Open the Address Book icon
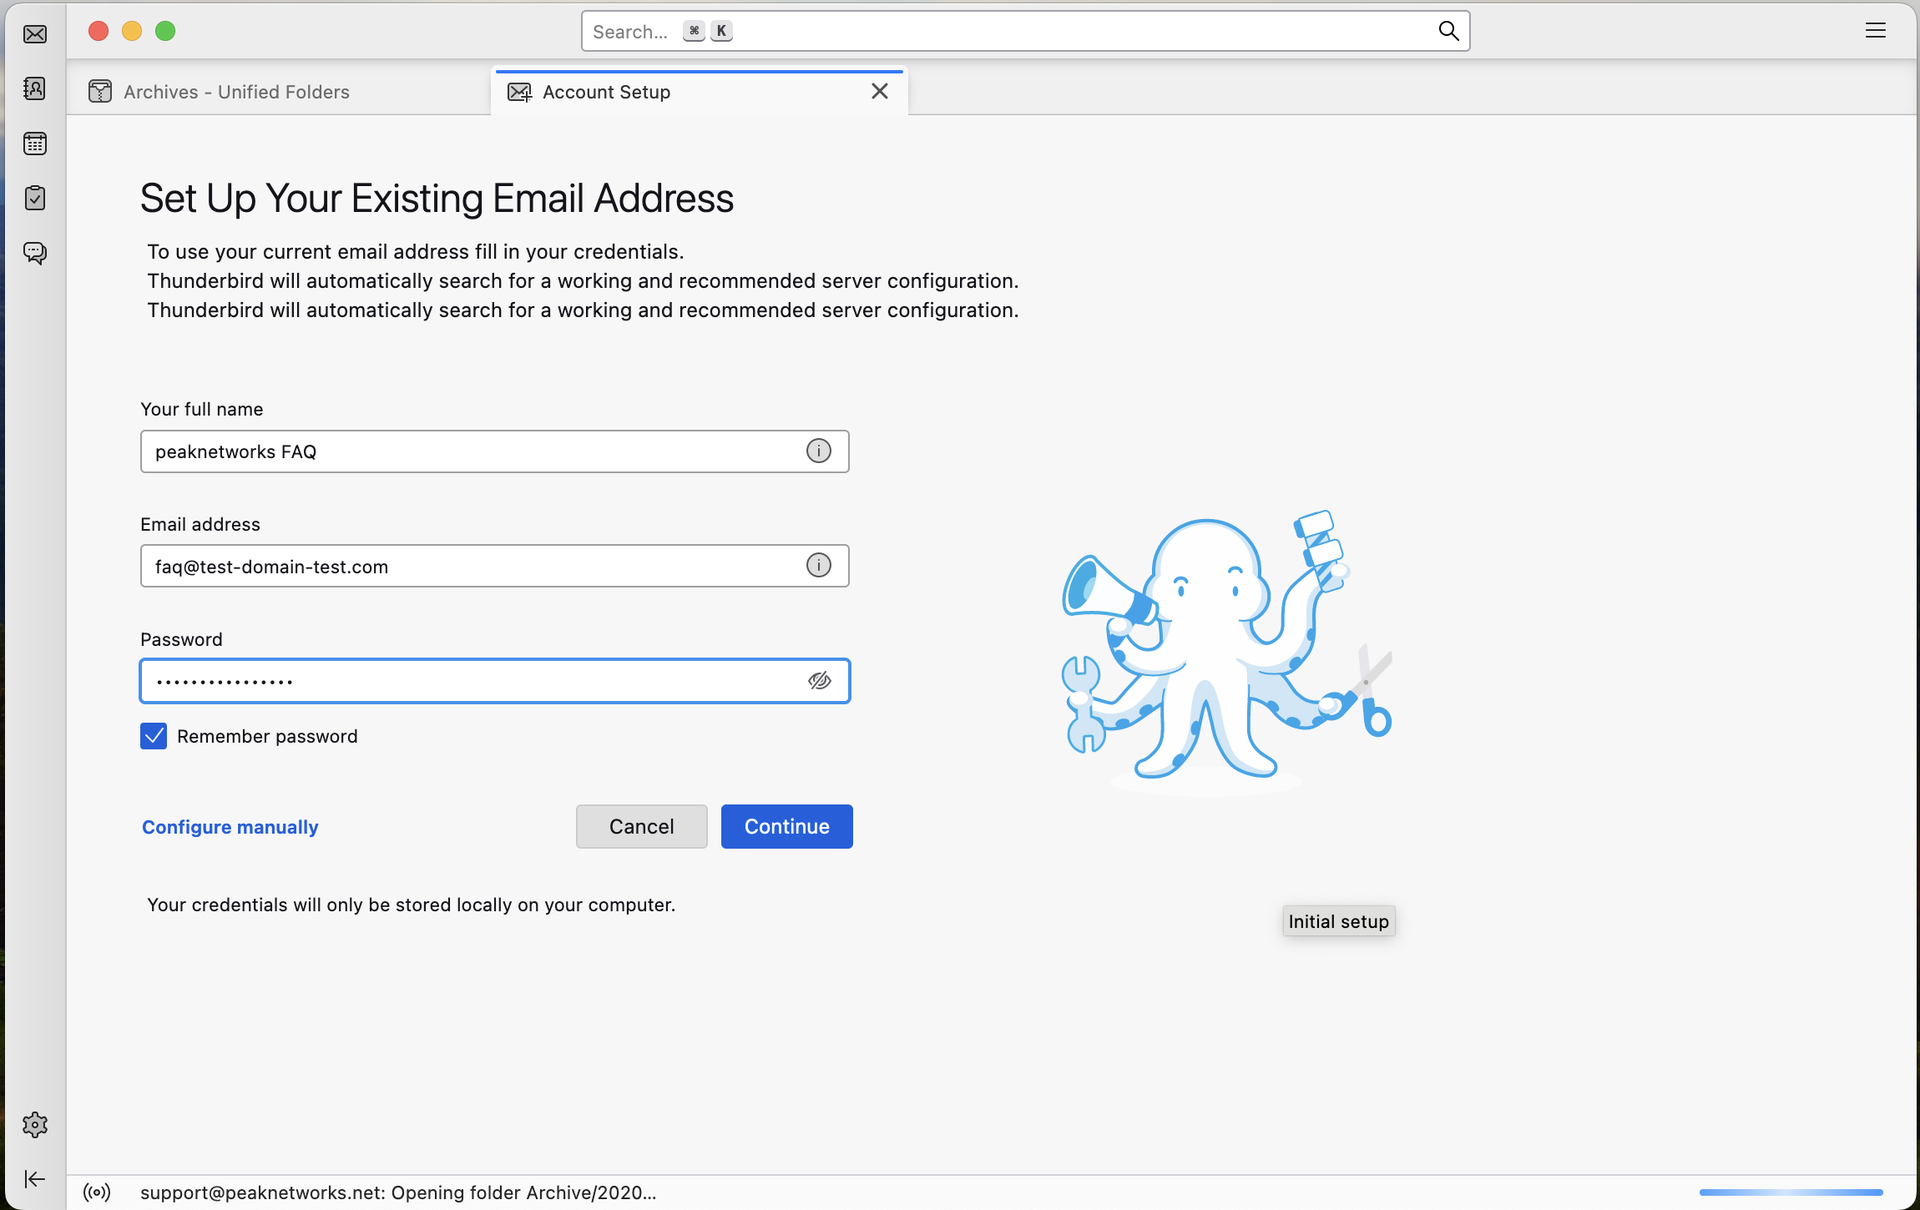This screenshot has width=1920, height=1210. [35, 89]
